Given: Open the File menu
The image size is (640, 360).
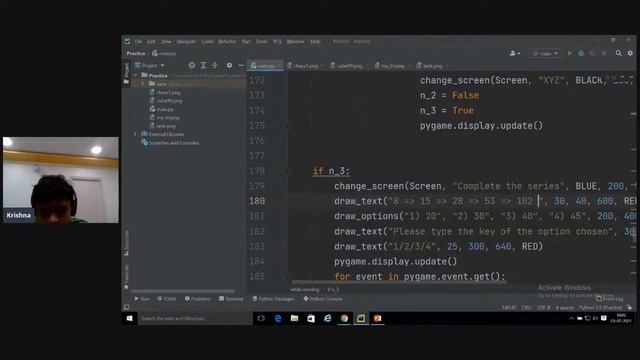Looking at the screenshot, I should pyautogui.click(x=138, y=42).
